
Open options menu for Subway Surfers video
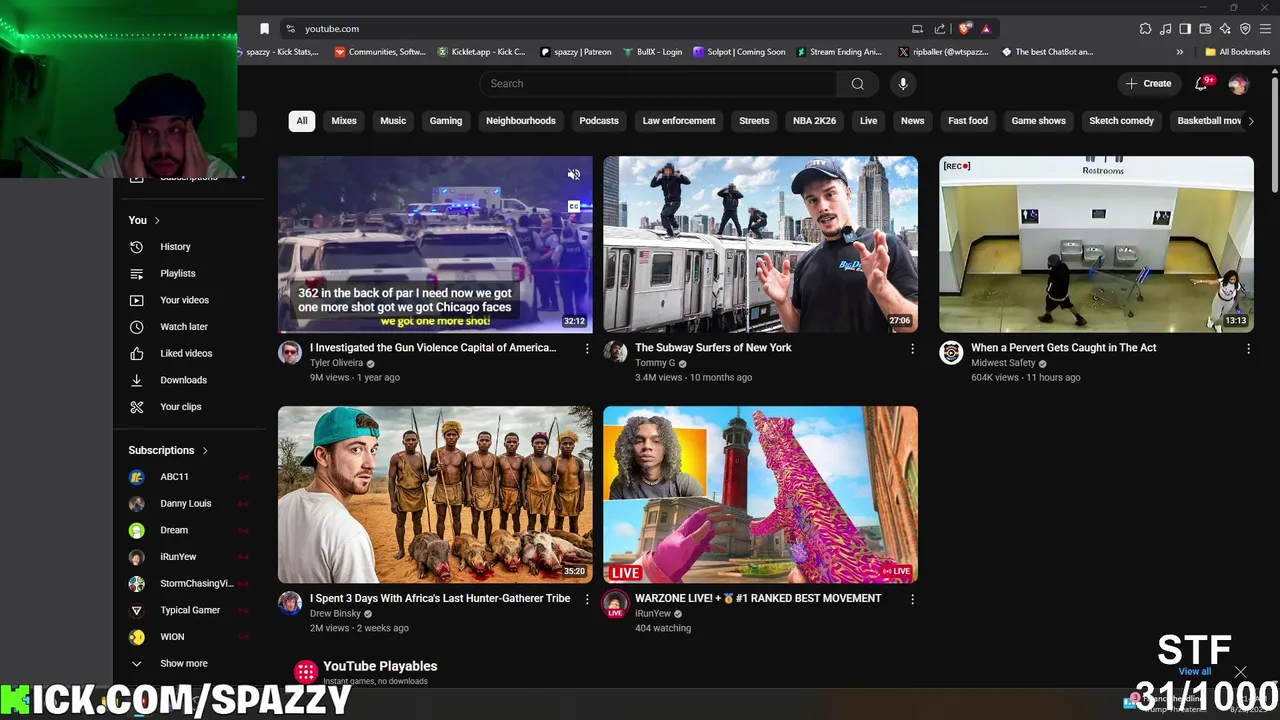pyautogui.click(x=912, y=349)
